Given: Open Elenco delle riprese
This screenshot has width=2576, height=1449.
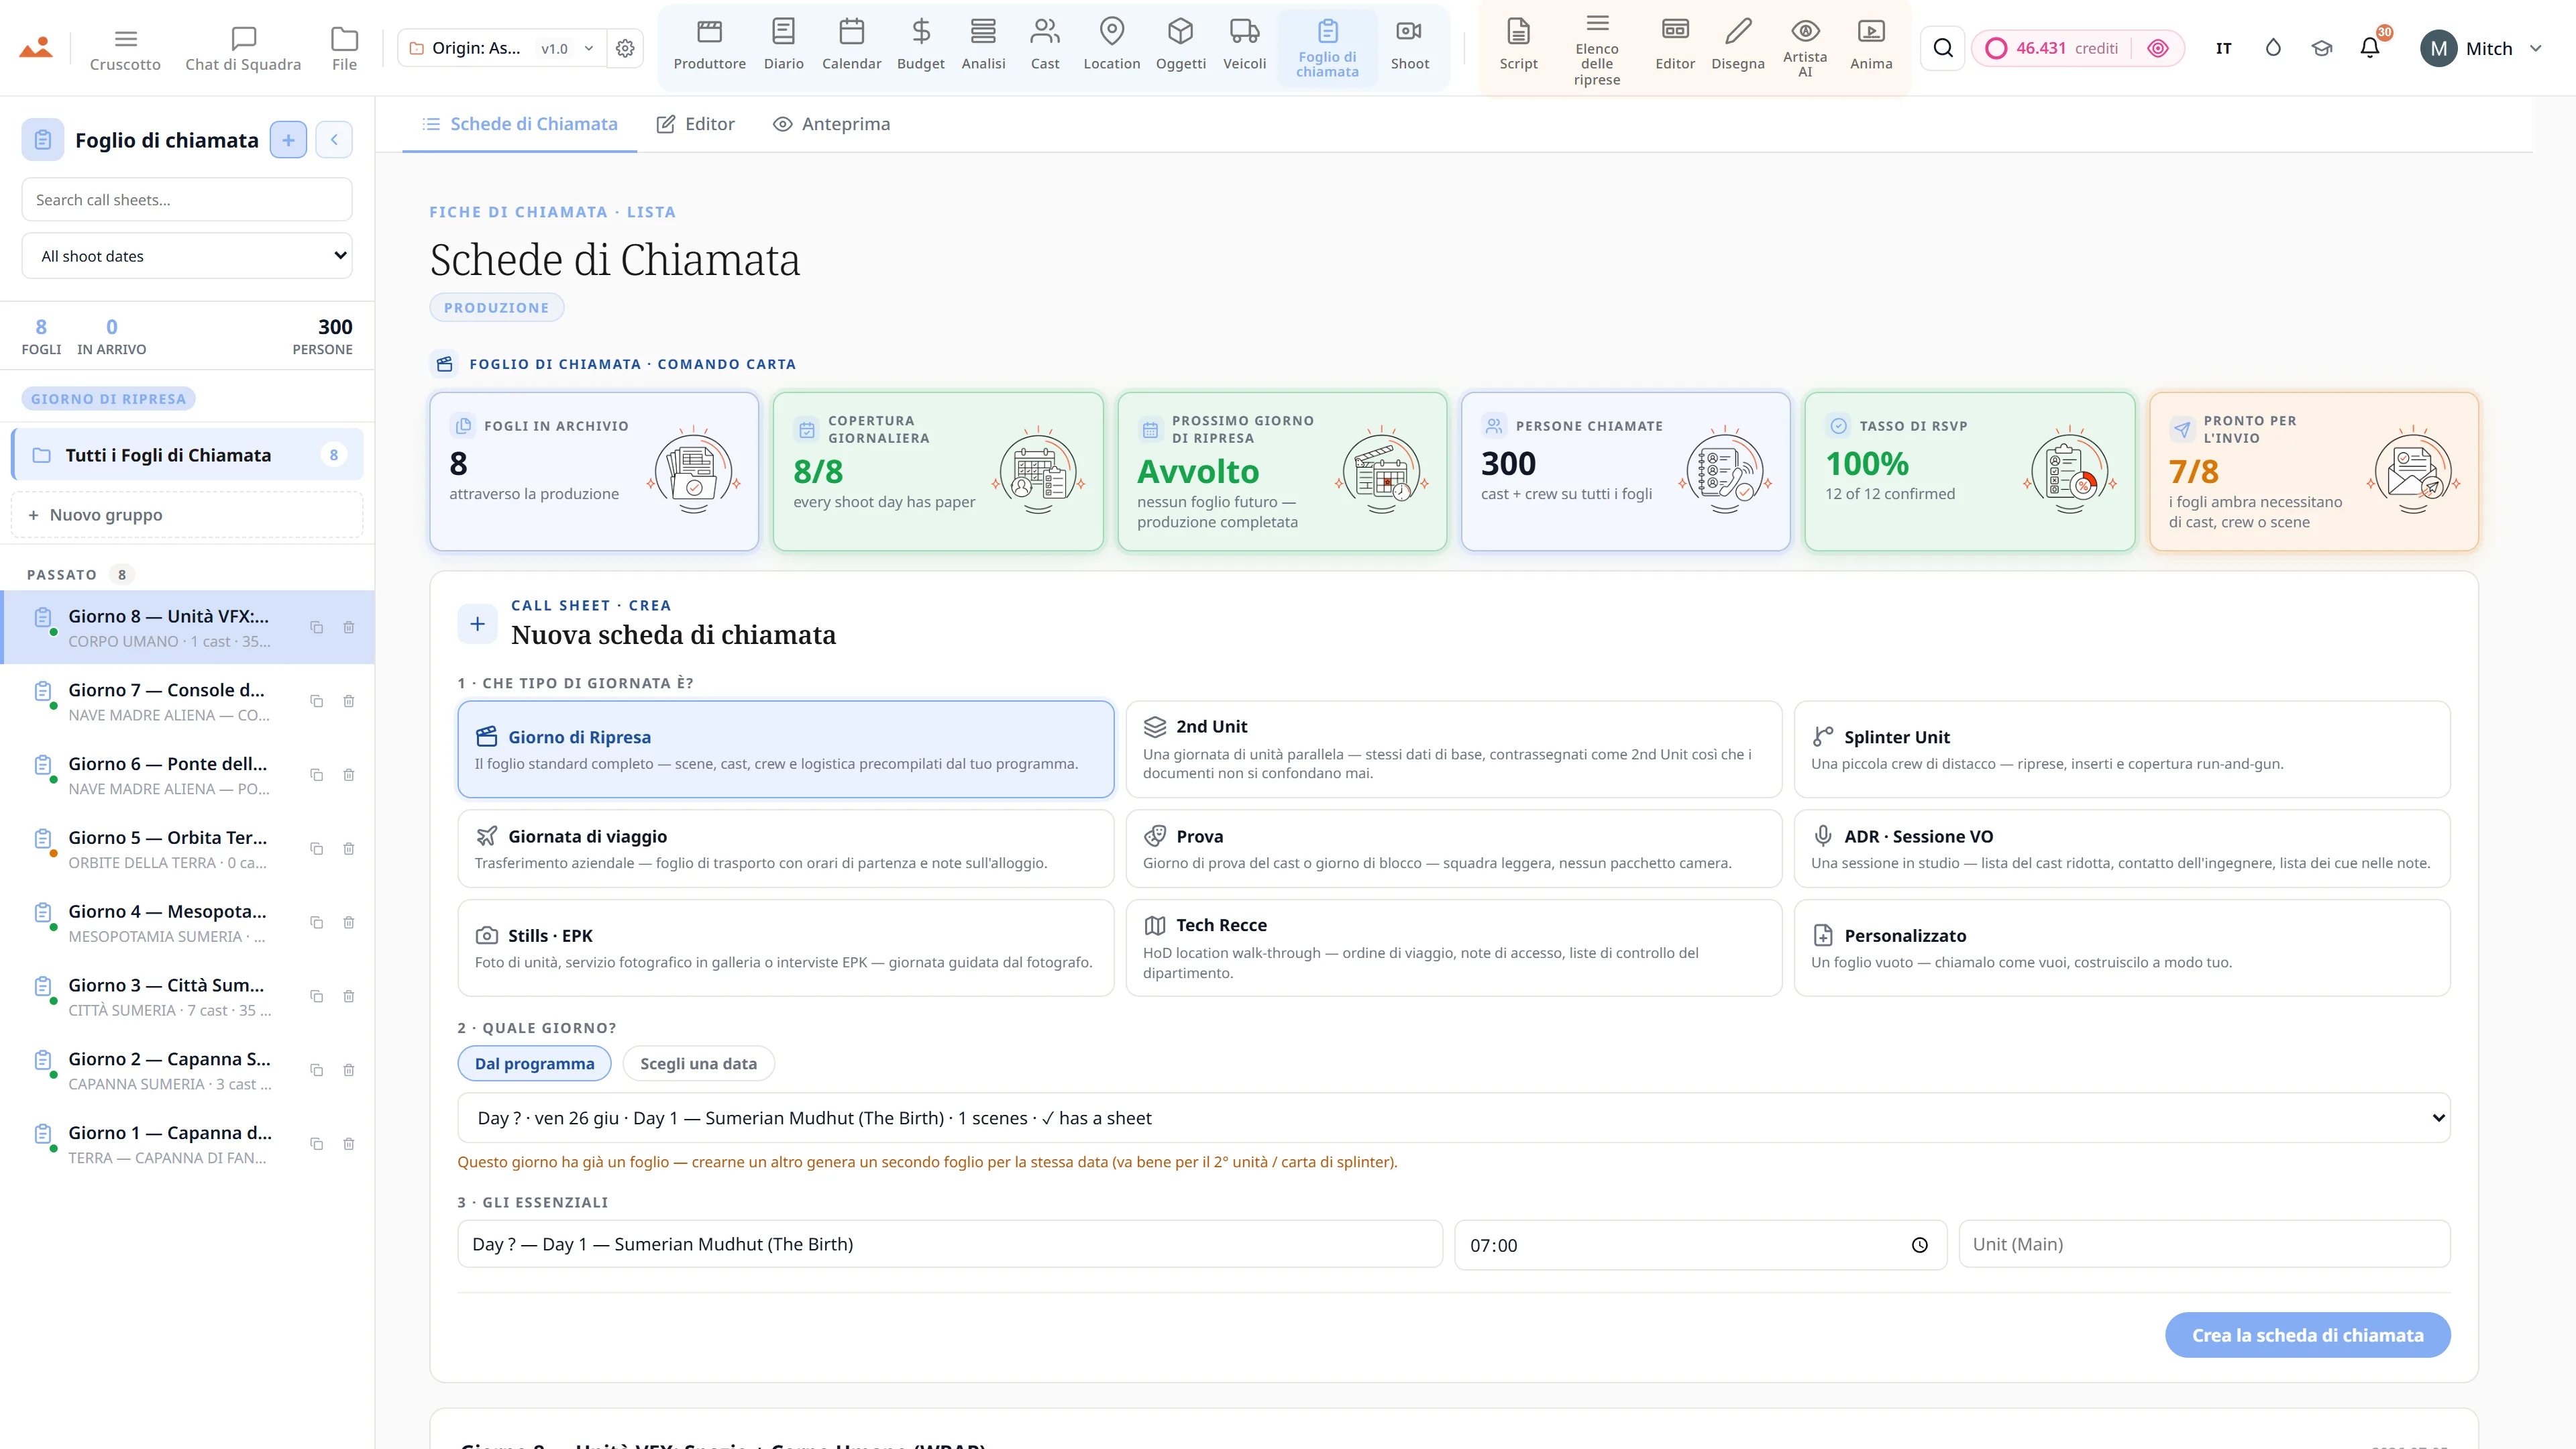Looking at the screenshot, I should (1596, 48).
